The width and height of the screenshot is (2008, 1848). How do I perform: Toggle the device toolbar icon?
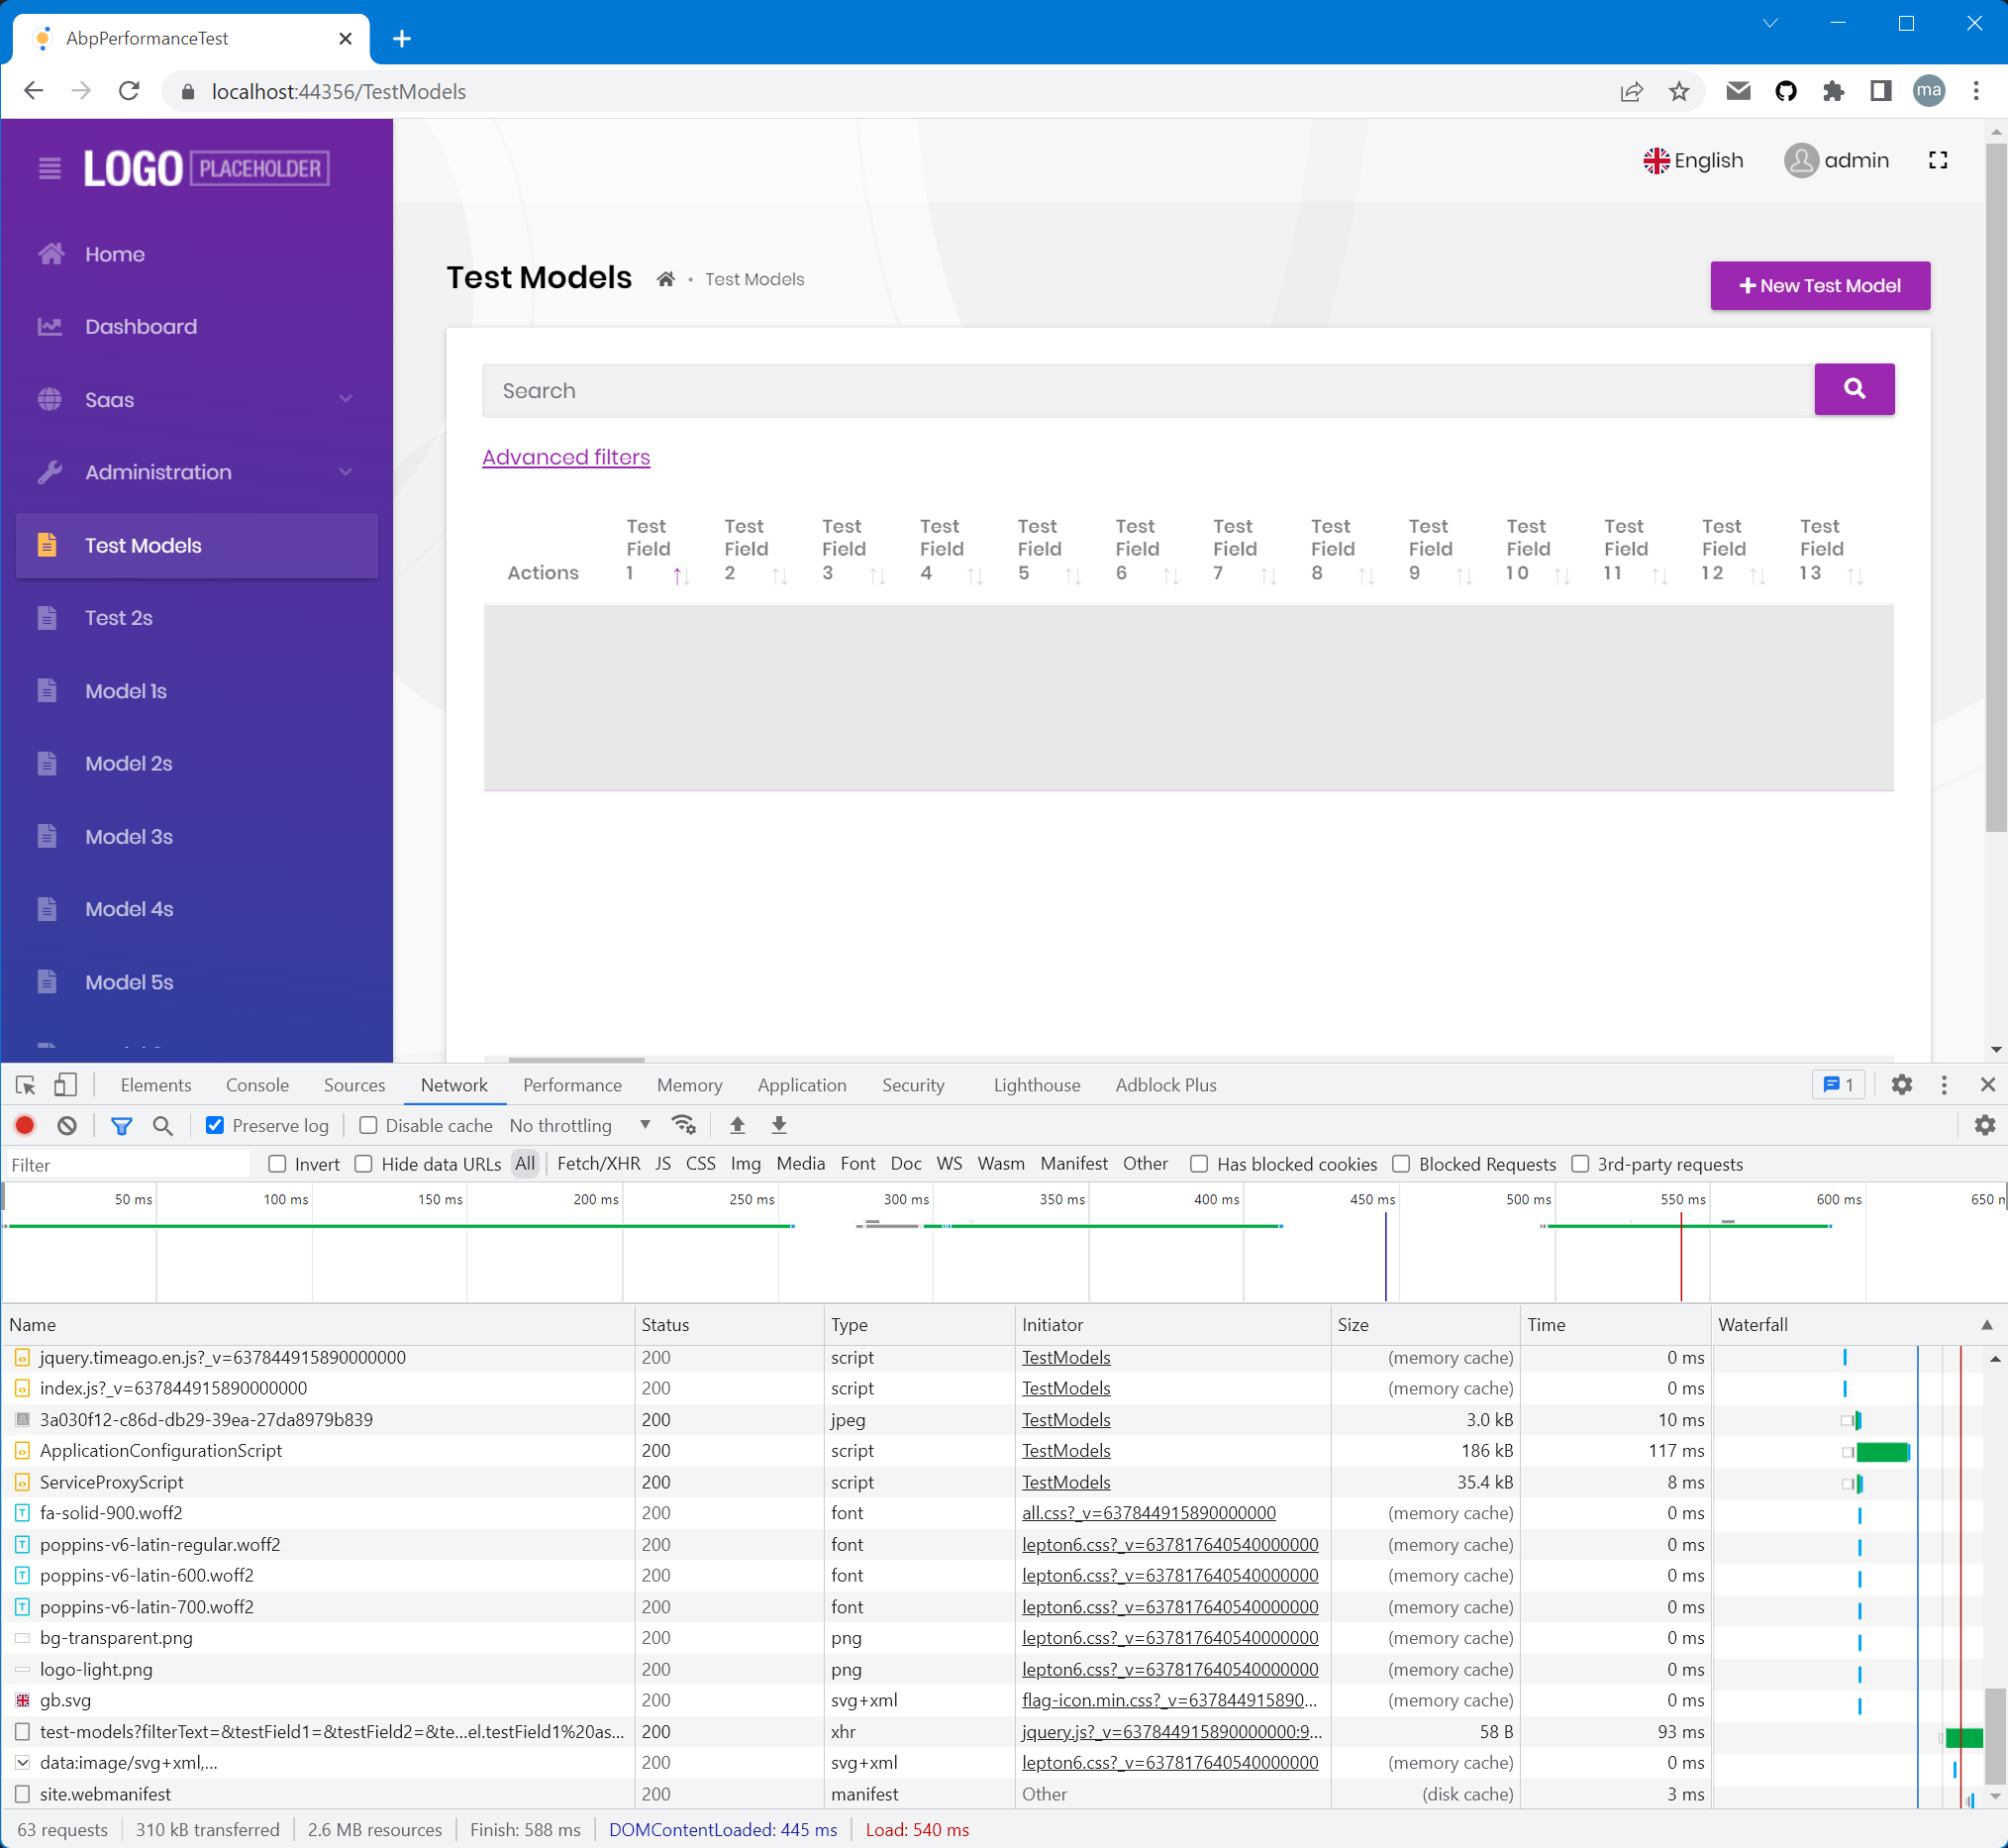click(x=65, y=1085)
